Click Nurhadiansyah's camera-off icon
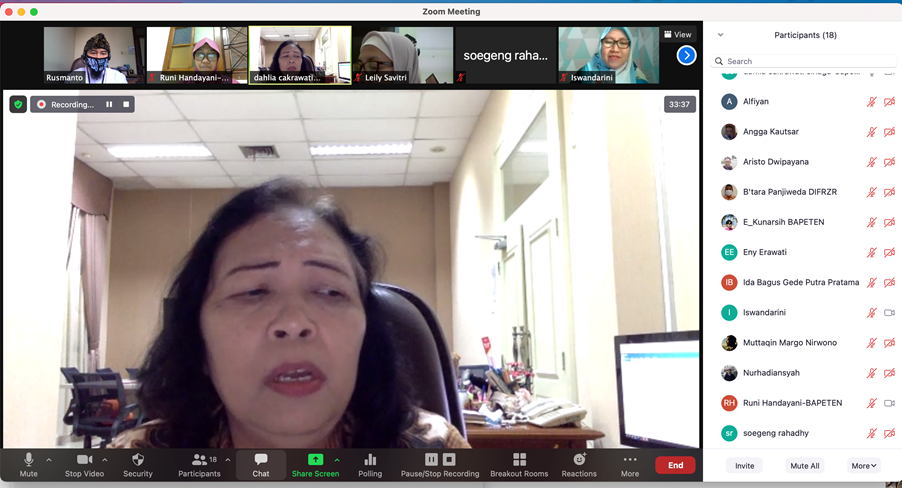902x488 pixels. coord(889,373)
